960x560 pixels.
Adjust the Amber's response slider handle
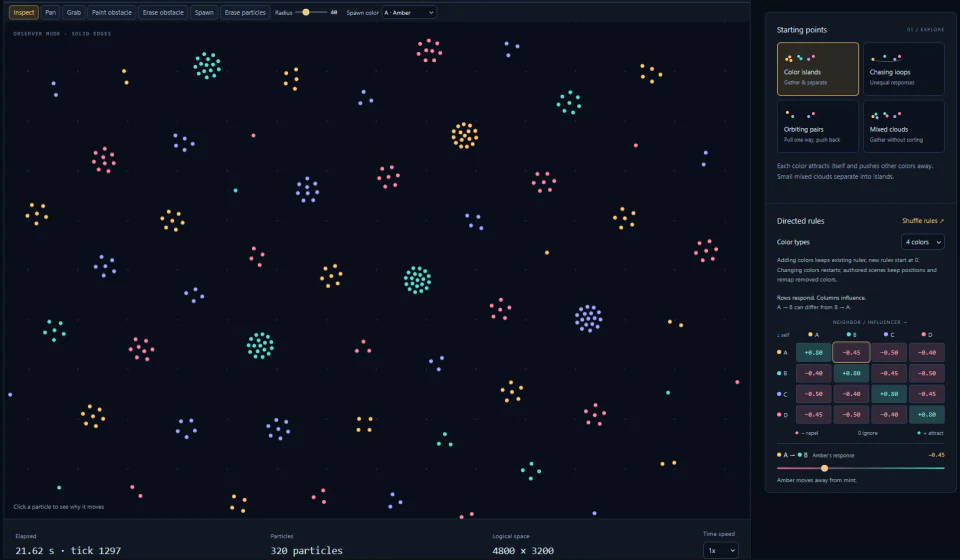pos(825,468)
